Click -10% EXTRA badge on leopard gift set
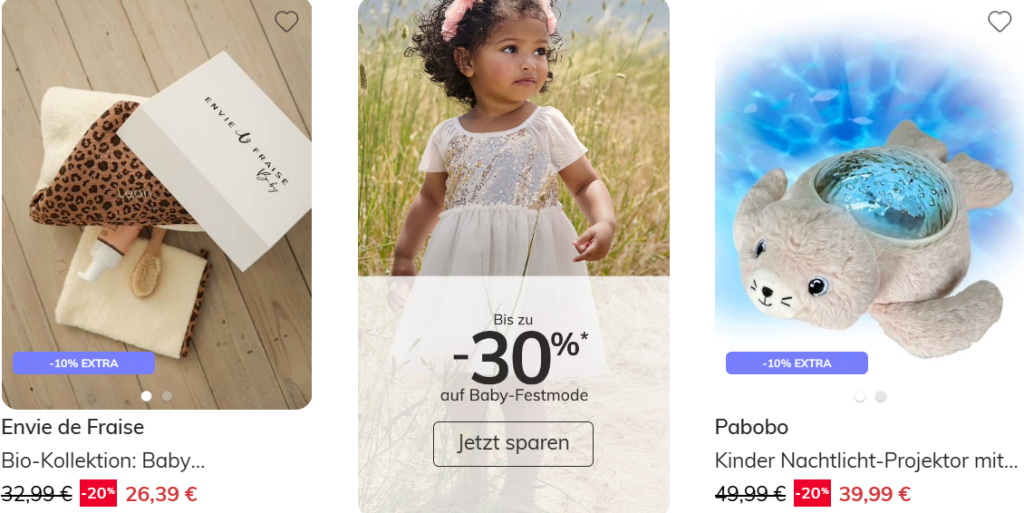The height and width of the screenshot is (513, 1024). [x=84, y=364]
